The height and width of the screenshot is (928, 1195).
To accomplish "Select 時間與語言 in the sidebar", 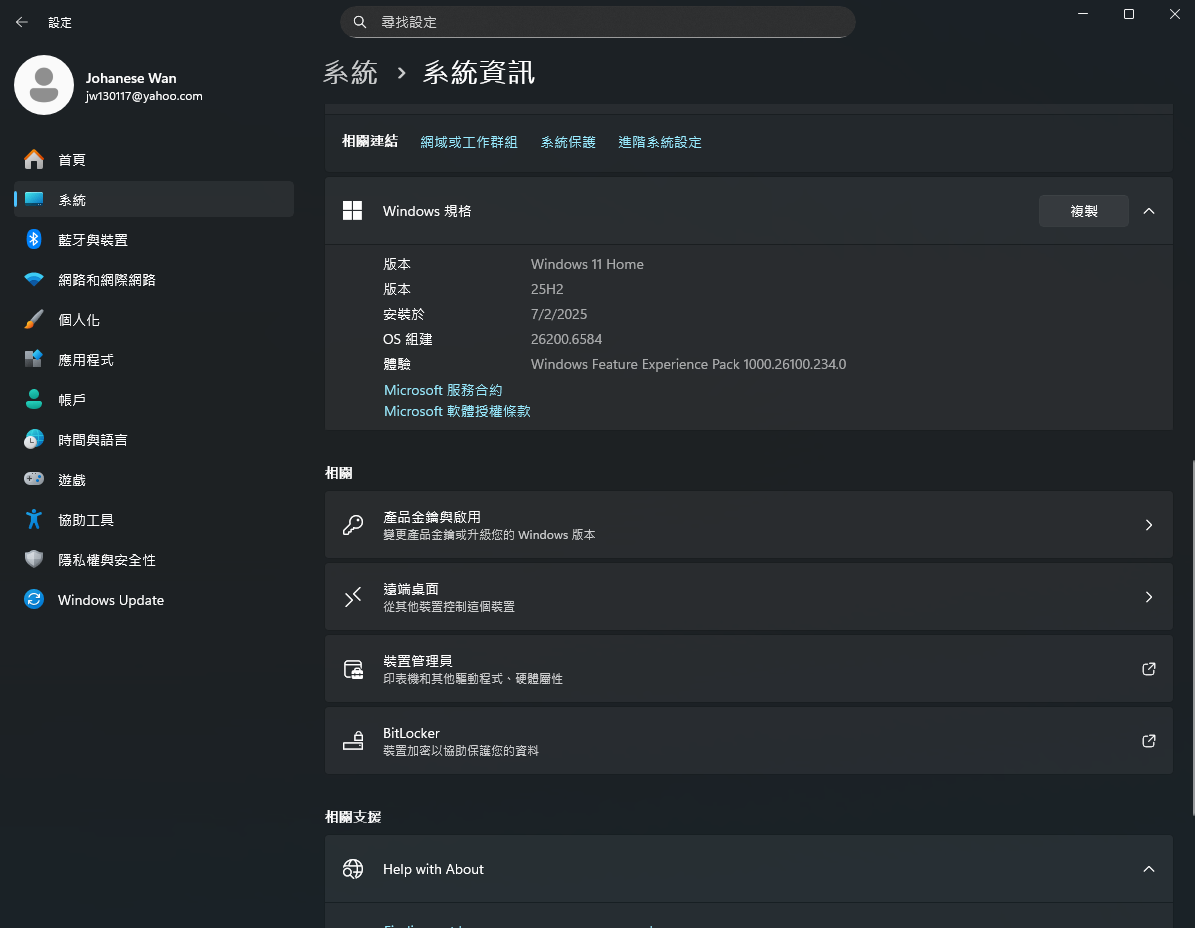I will click(x=154, y=440).
